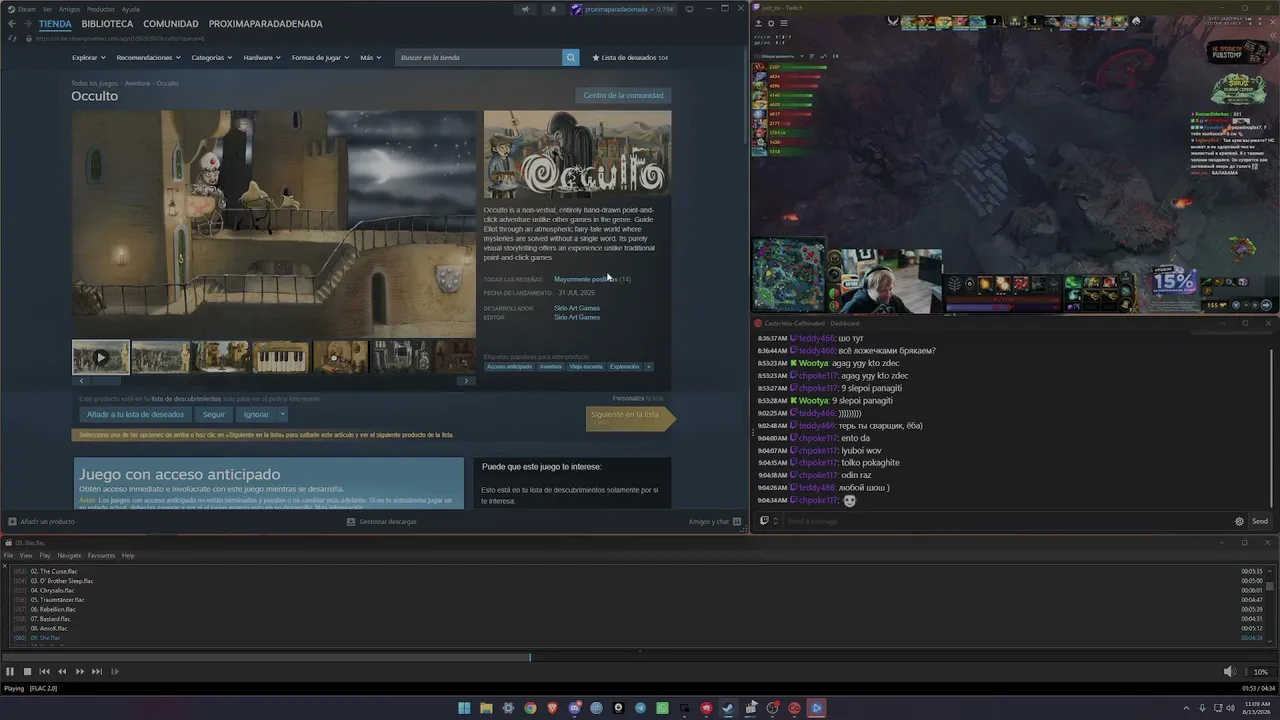This screenshot has width=1280, height=720.
Task: Expand the Explorar store dropdown
Action: click(88, 58)
